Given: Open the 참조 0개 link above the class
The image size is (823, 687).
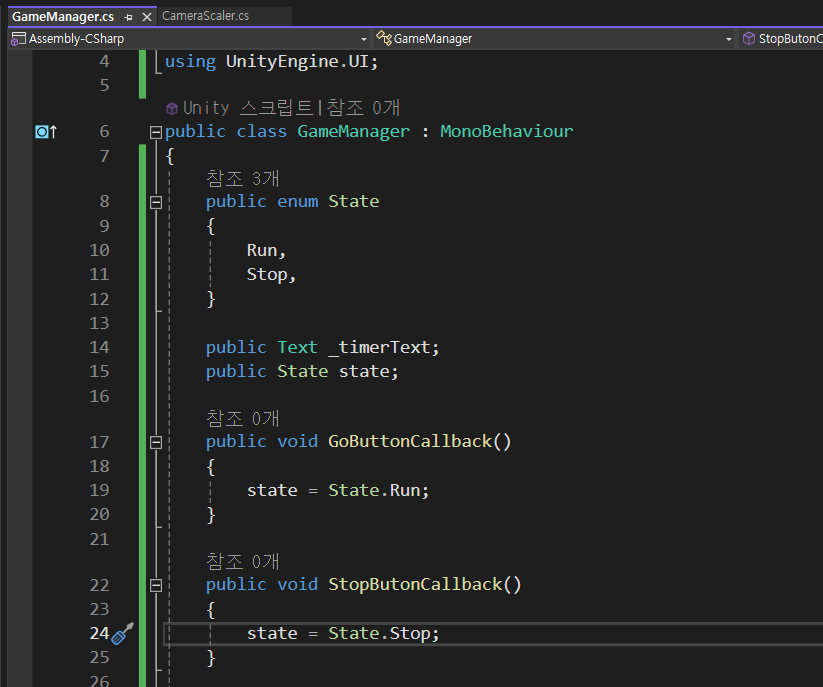Looking at the screenshot, I should [363, 108].
